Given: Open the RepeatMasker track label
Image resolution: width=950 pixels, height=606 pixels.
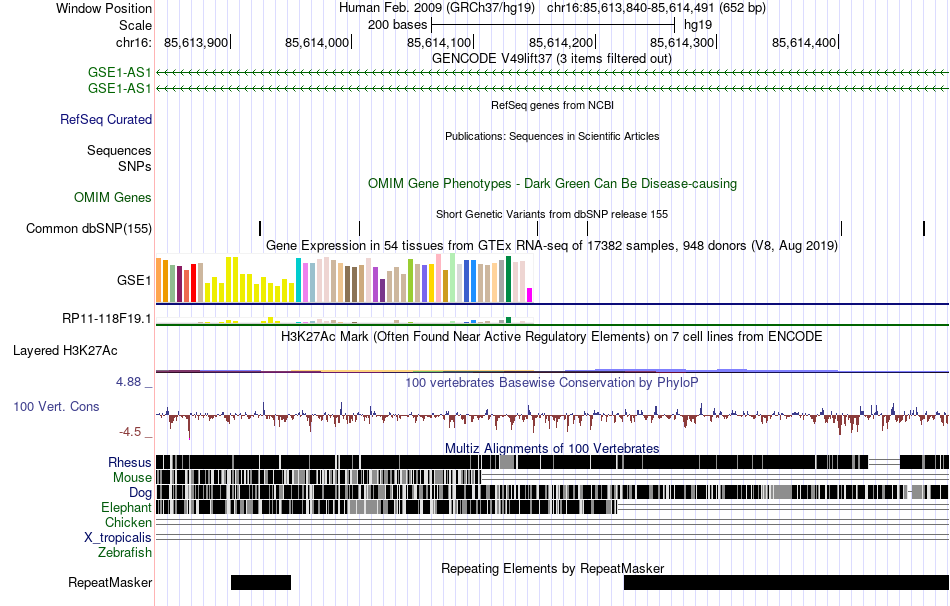Looking at the screenshot, I should 110,582.
